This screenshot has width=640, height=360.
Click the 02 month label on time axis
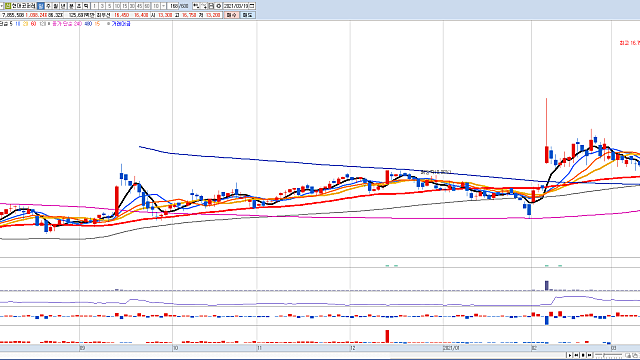(x=534, y=348)
